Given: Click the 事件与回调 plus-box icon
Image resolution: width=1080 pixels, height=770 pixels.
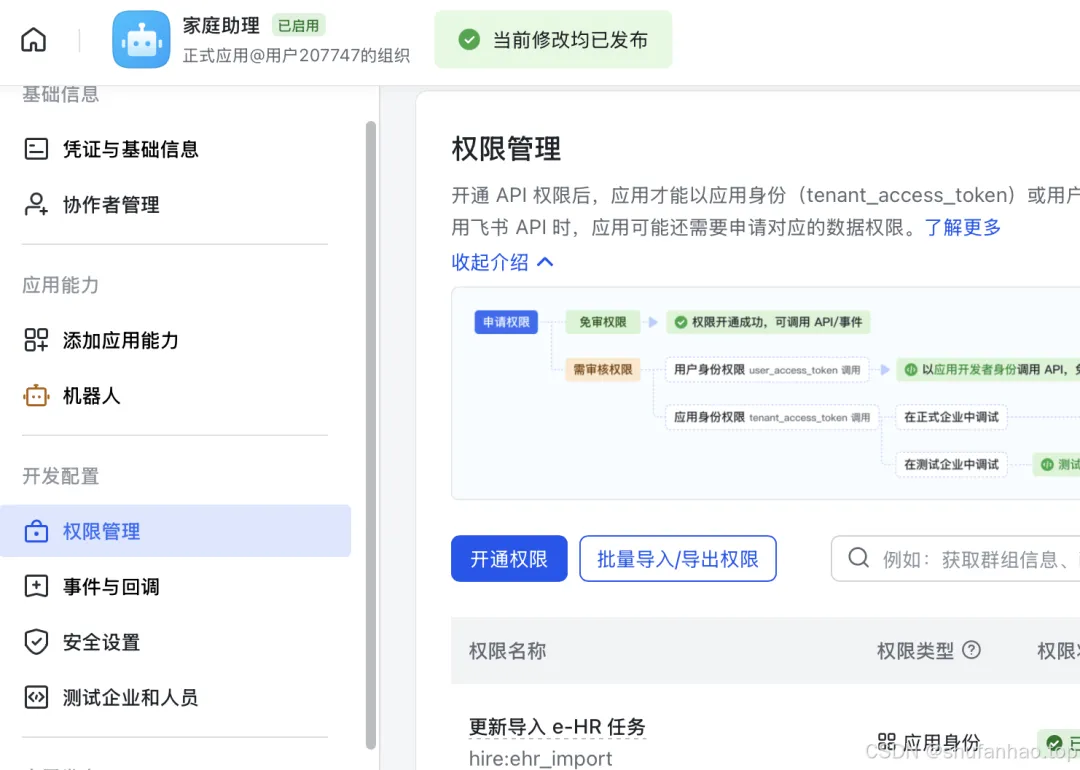Looking at the screenshot, I should 37,586.
